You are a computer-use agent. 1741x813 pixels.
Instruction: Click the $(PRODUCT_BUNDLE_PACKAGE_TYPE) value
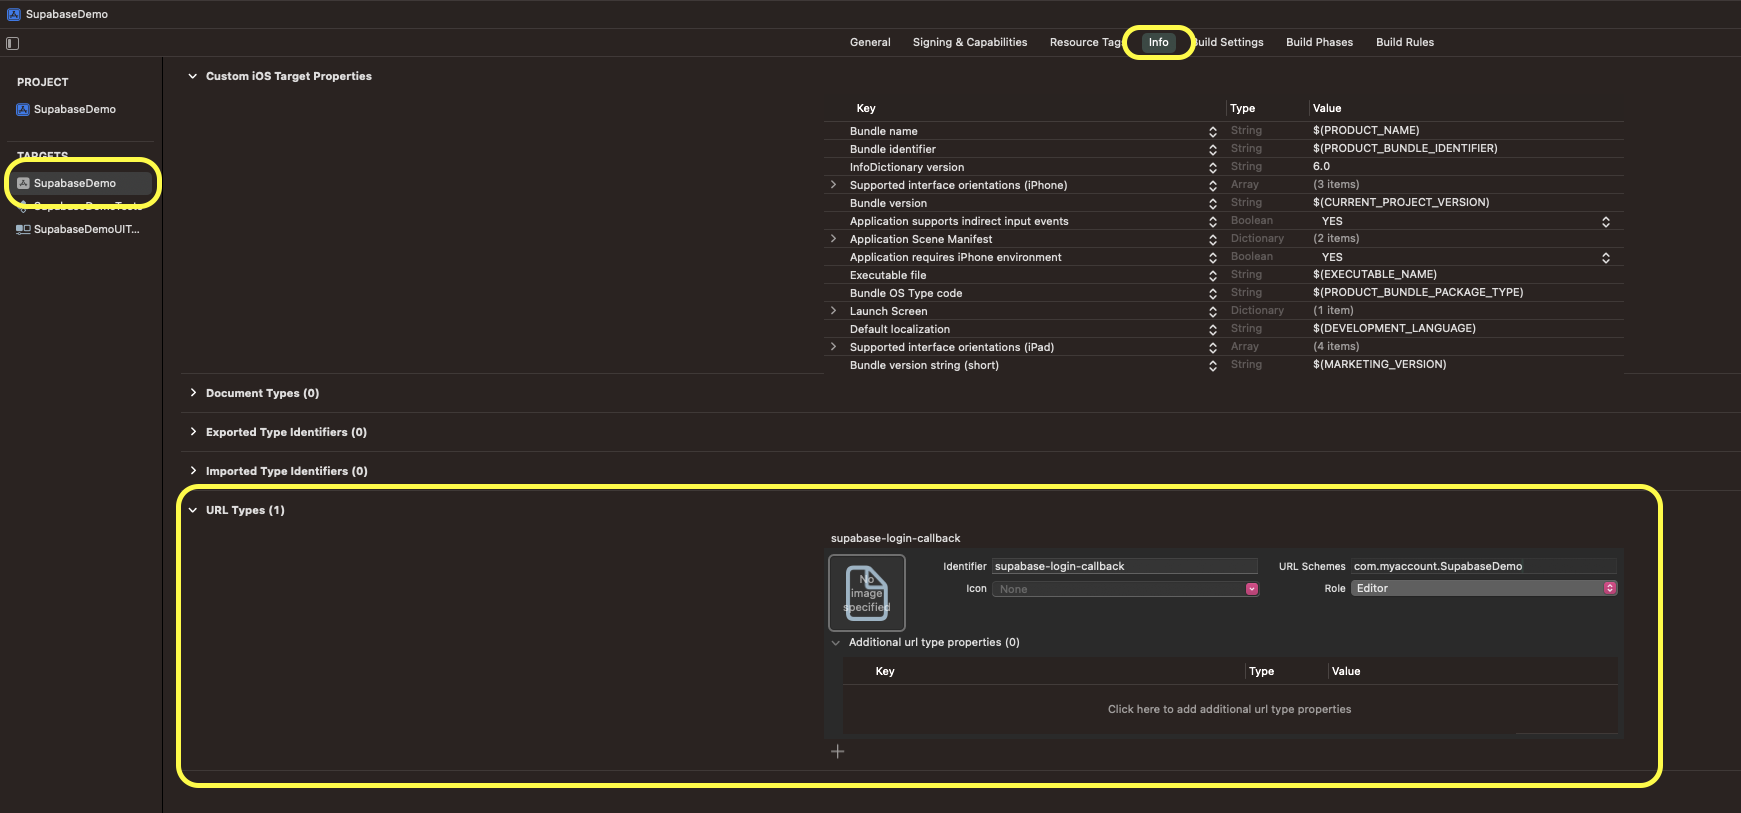(1418, 292)
